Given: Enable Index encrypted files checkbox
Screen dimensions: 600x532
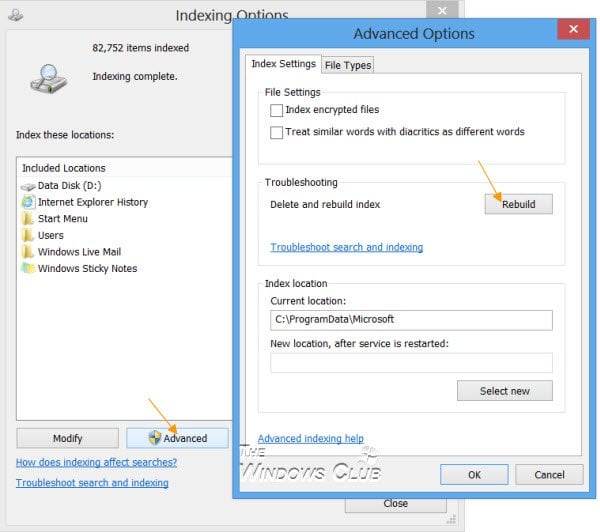Looking at the screenshot, I should point(276,110).
